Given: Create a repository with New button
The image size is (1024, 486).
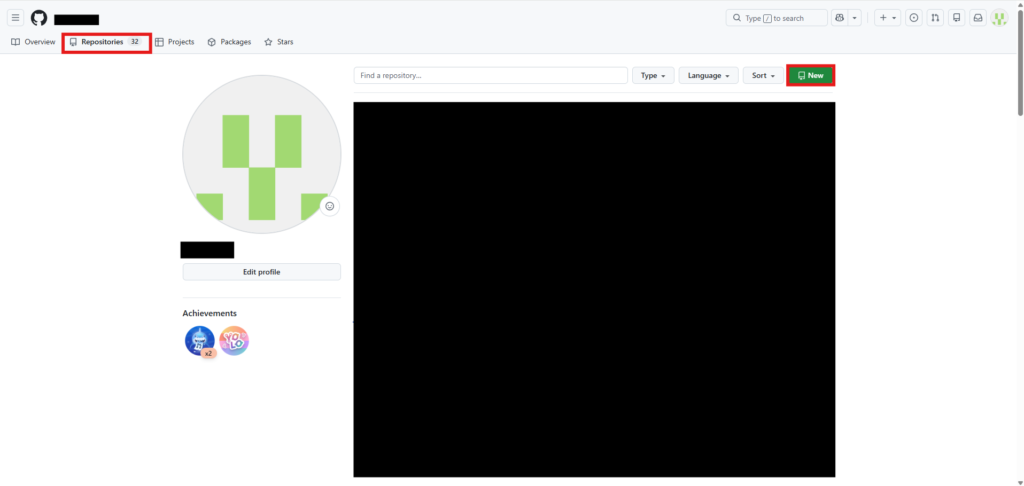Looking at the screenshot, I should 810,75.
